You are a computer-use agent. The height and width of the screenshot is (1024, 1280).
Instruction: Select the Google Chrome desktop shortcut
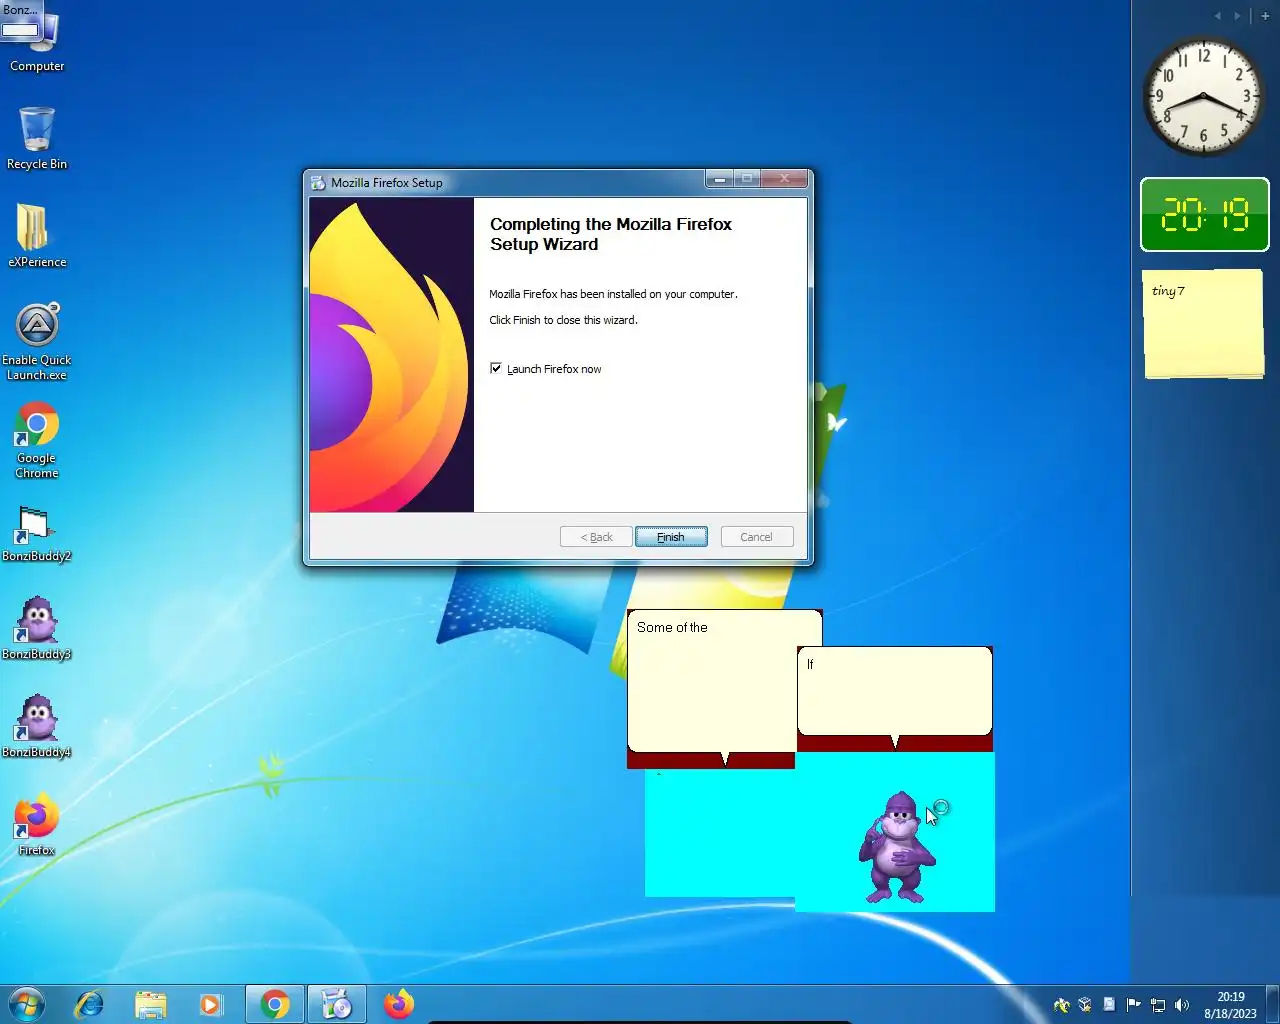[x=37, y=440]
